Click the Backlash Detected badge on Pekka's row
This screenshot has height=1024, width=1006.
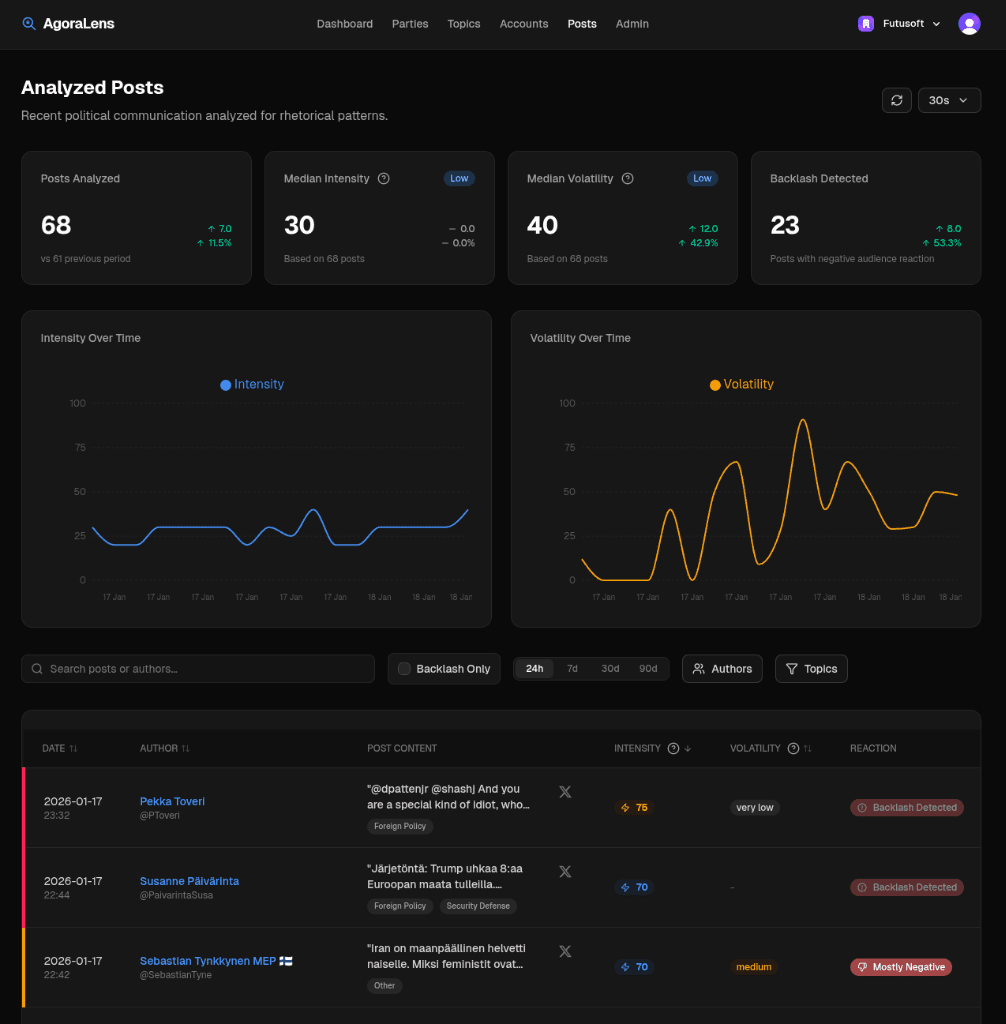(x=907, y=807)
